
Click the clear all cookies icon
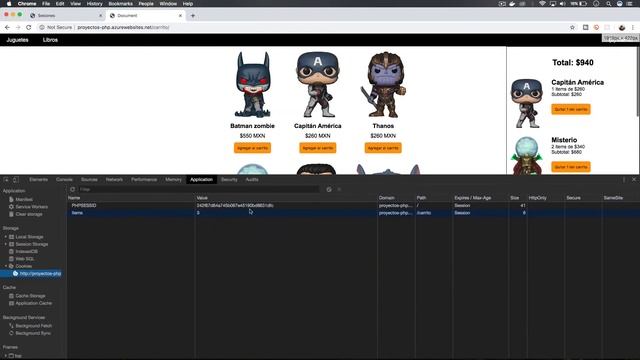click(x=329, y=189)
